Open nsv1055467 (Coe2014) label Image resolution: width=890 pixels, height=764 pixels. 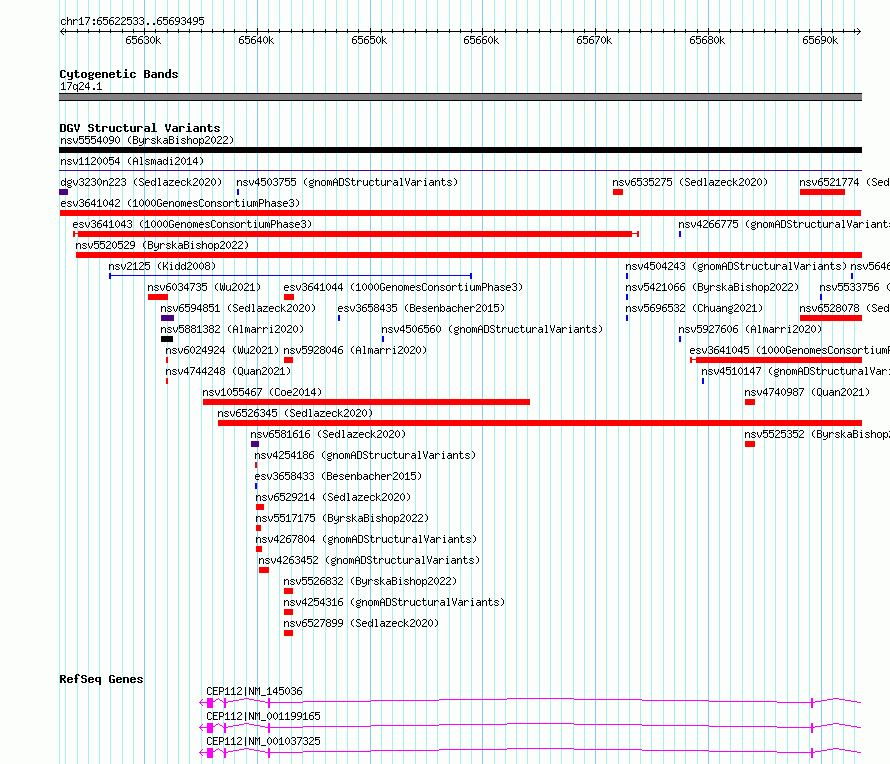pyautogui.click(x=262, y=392)
